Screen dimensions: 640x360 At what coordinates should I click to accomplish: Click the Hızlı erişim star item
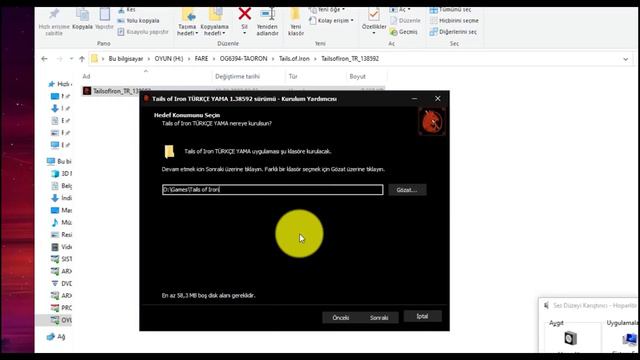pyautogui.click(x=60, y=84)
